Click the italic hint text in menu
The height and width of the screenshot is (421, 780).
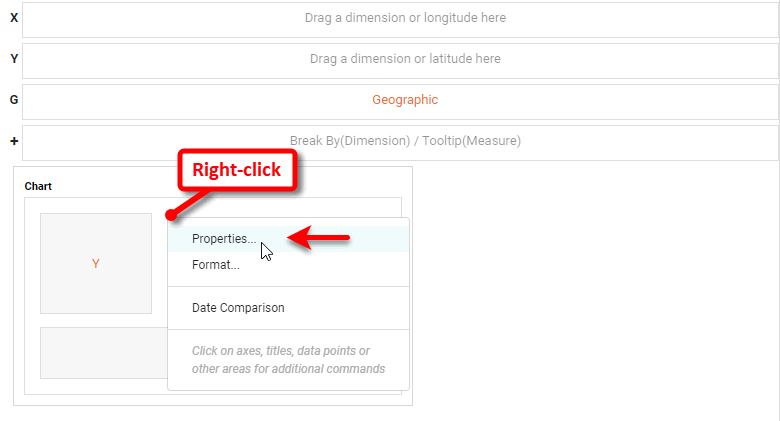(x=288, y=359)
